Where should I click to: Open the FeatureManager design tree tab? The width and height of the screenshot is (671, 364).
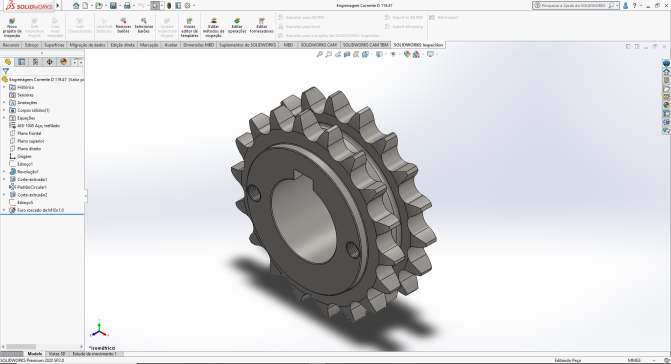[8, 62]
